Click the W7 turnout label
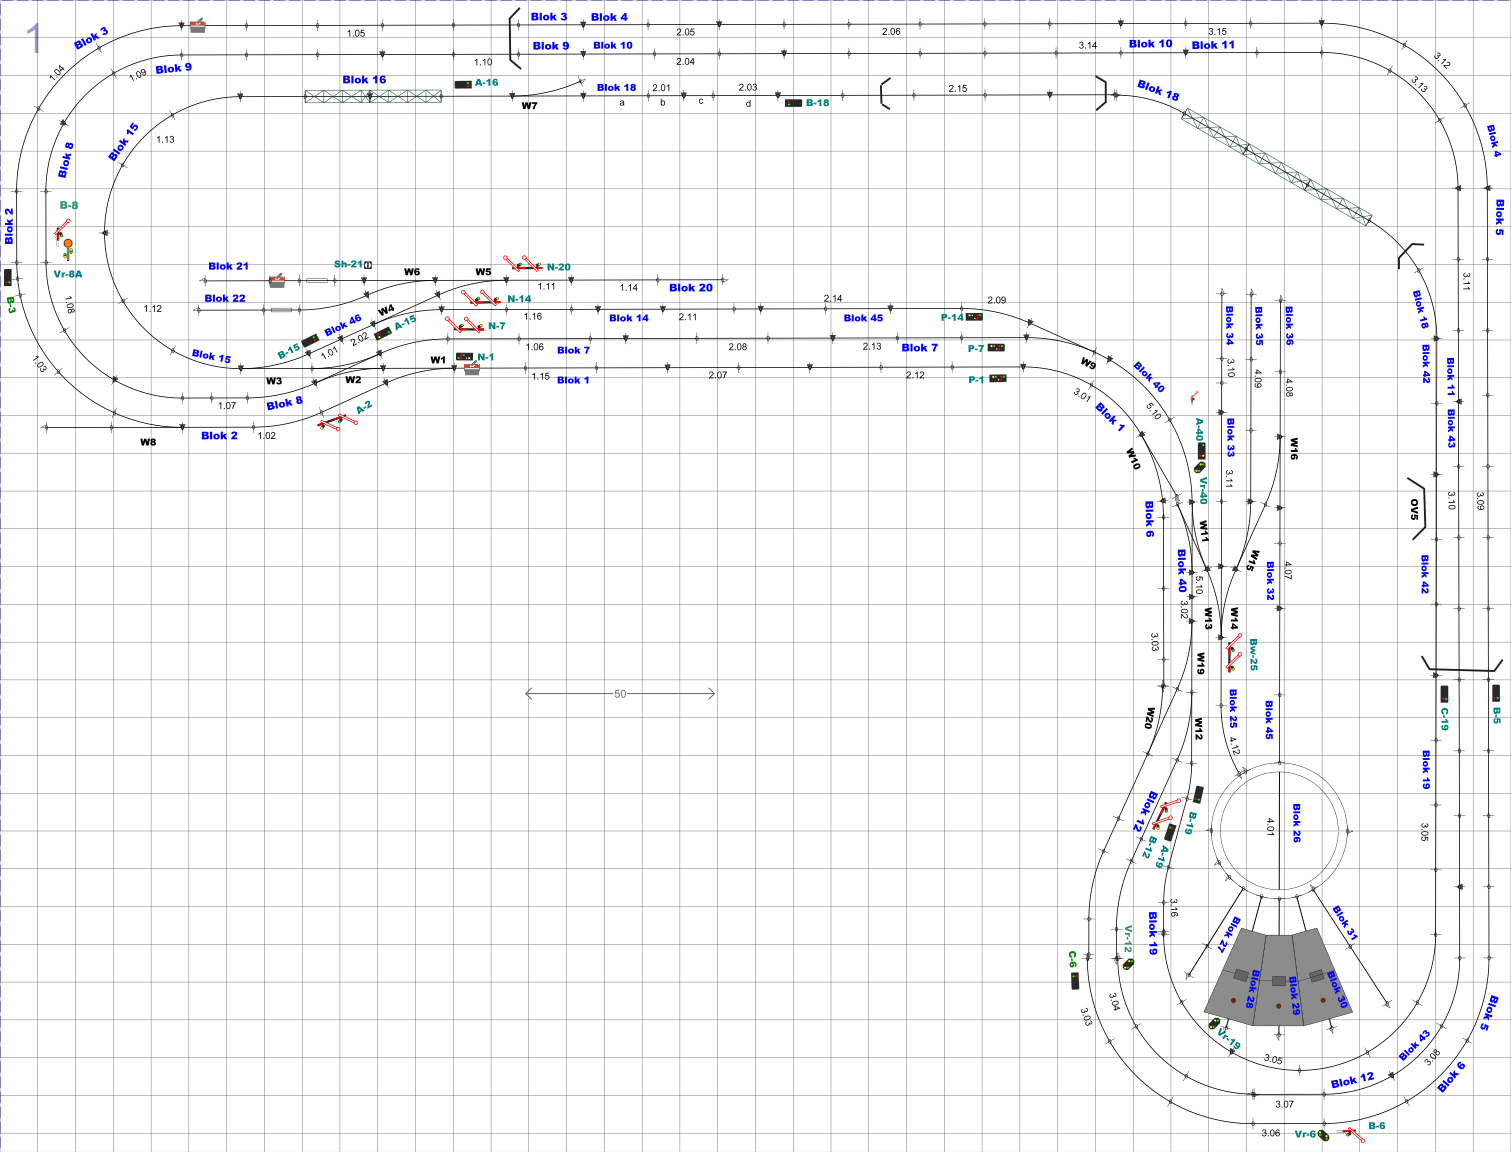This screenshot has height=1152, width=1511. click(529, 106)
